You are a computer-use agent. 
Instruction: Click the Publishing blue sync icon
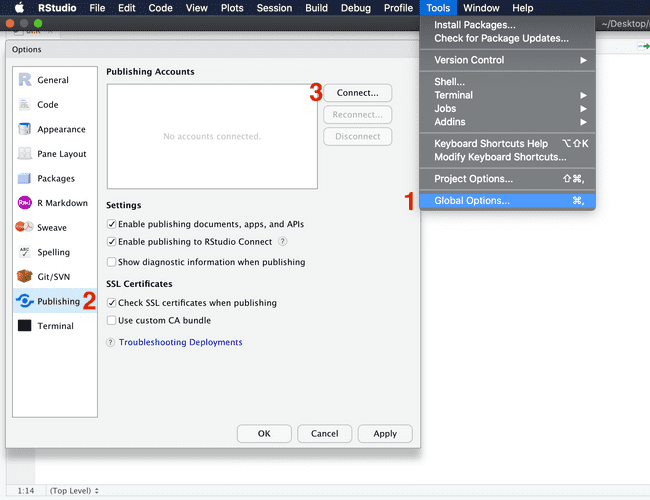coord(25,301)
